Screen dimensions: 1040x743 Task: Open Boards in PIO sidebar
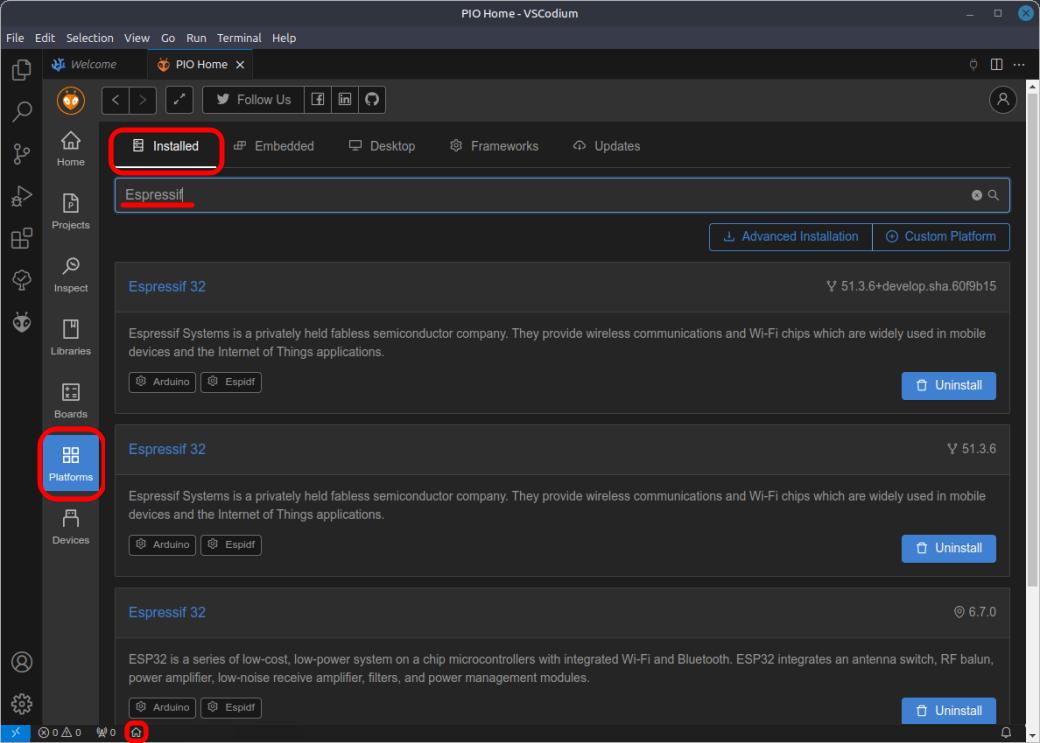70,400
